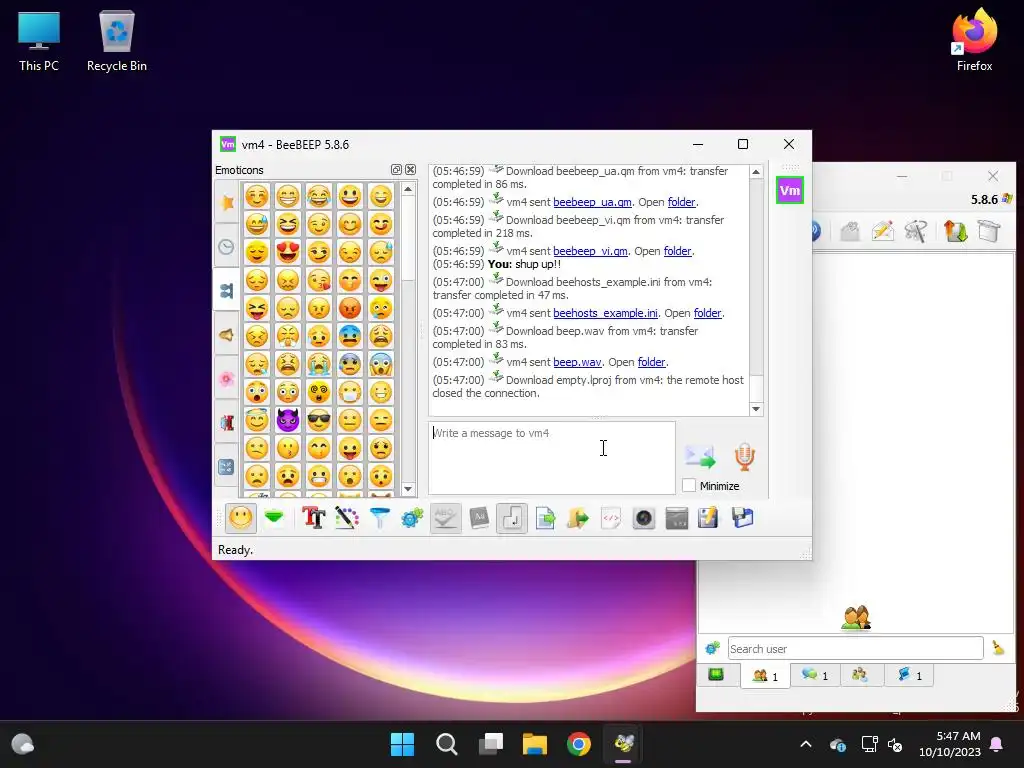The width and height of the screenshot is (1024, 768).
Task: Open Google Chrome from the taskbar
Action: pos(579,744)
